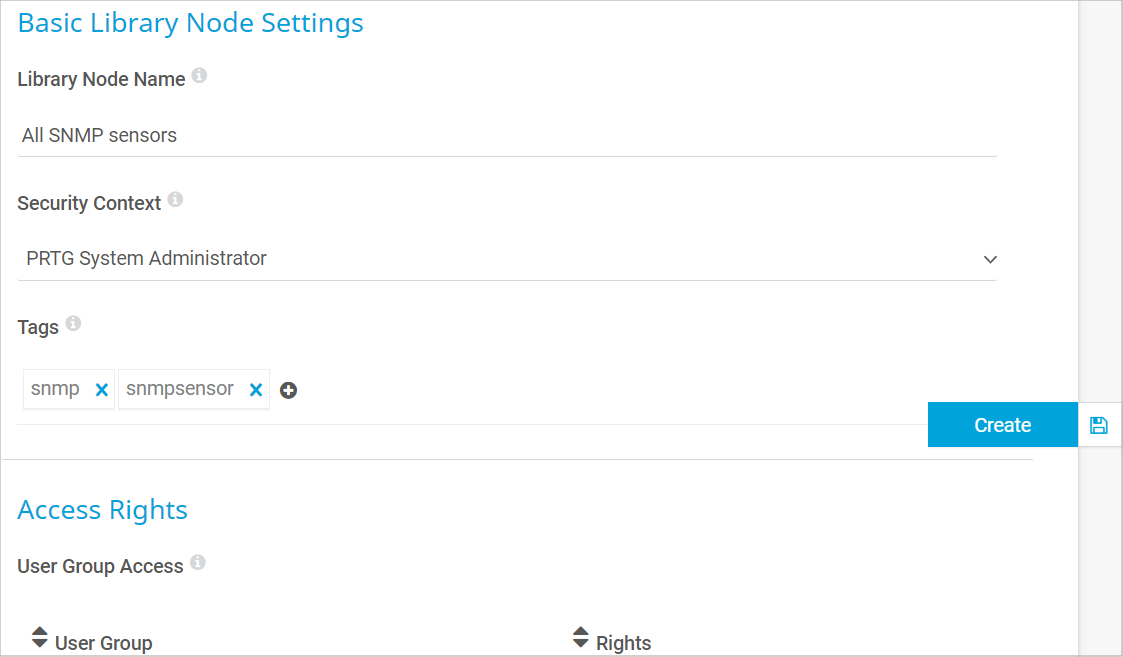Screen dimensions: 1123x657
Task: Click the Access Rights section heading
Action: click(103, 510)
